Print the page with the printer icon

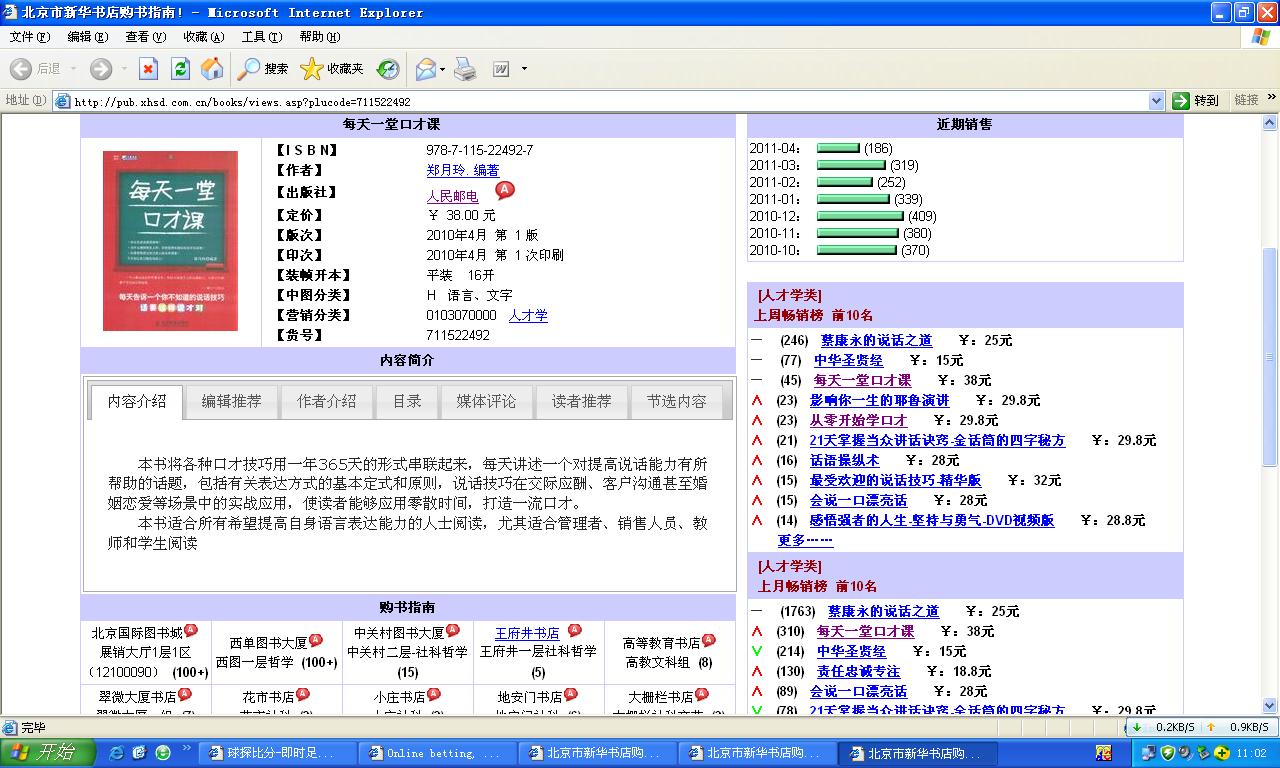[x=465, y=69]
